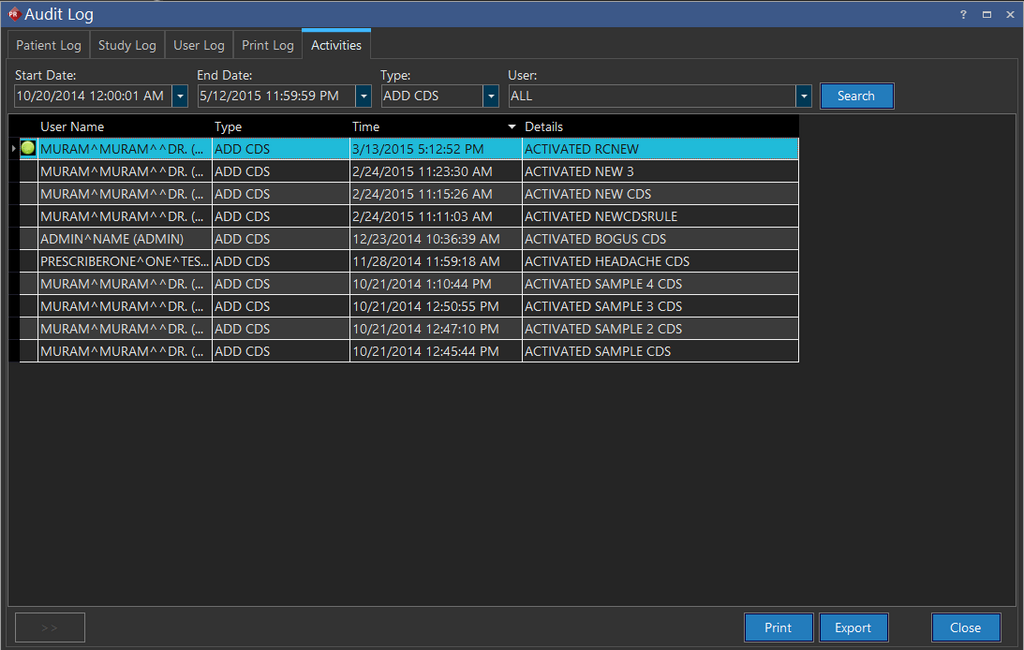Image resolution: width=1024 pixels, height=650 pixels.
Task: Click the Start Date input field
Action: click(92, 96)
